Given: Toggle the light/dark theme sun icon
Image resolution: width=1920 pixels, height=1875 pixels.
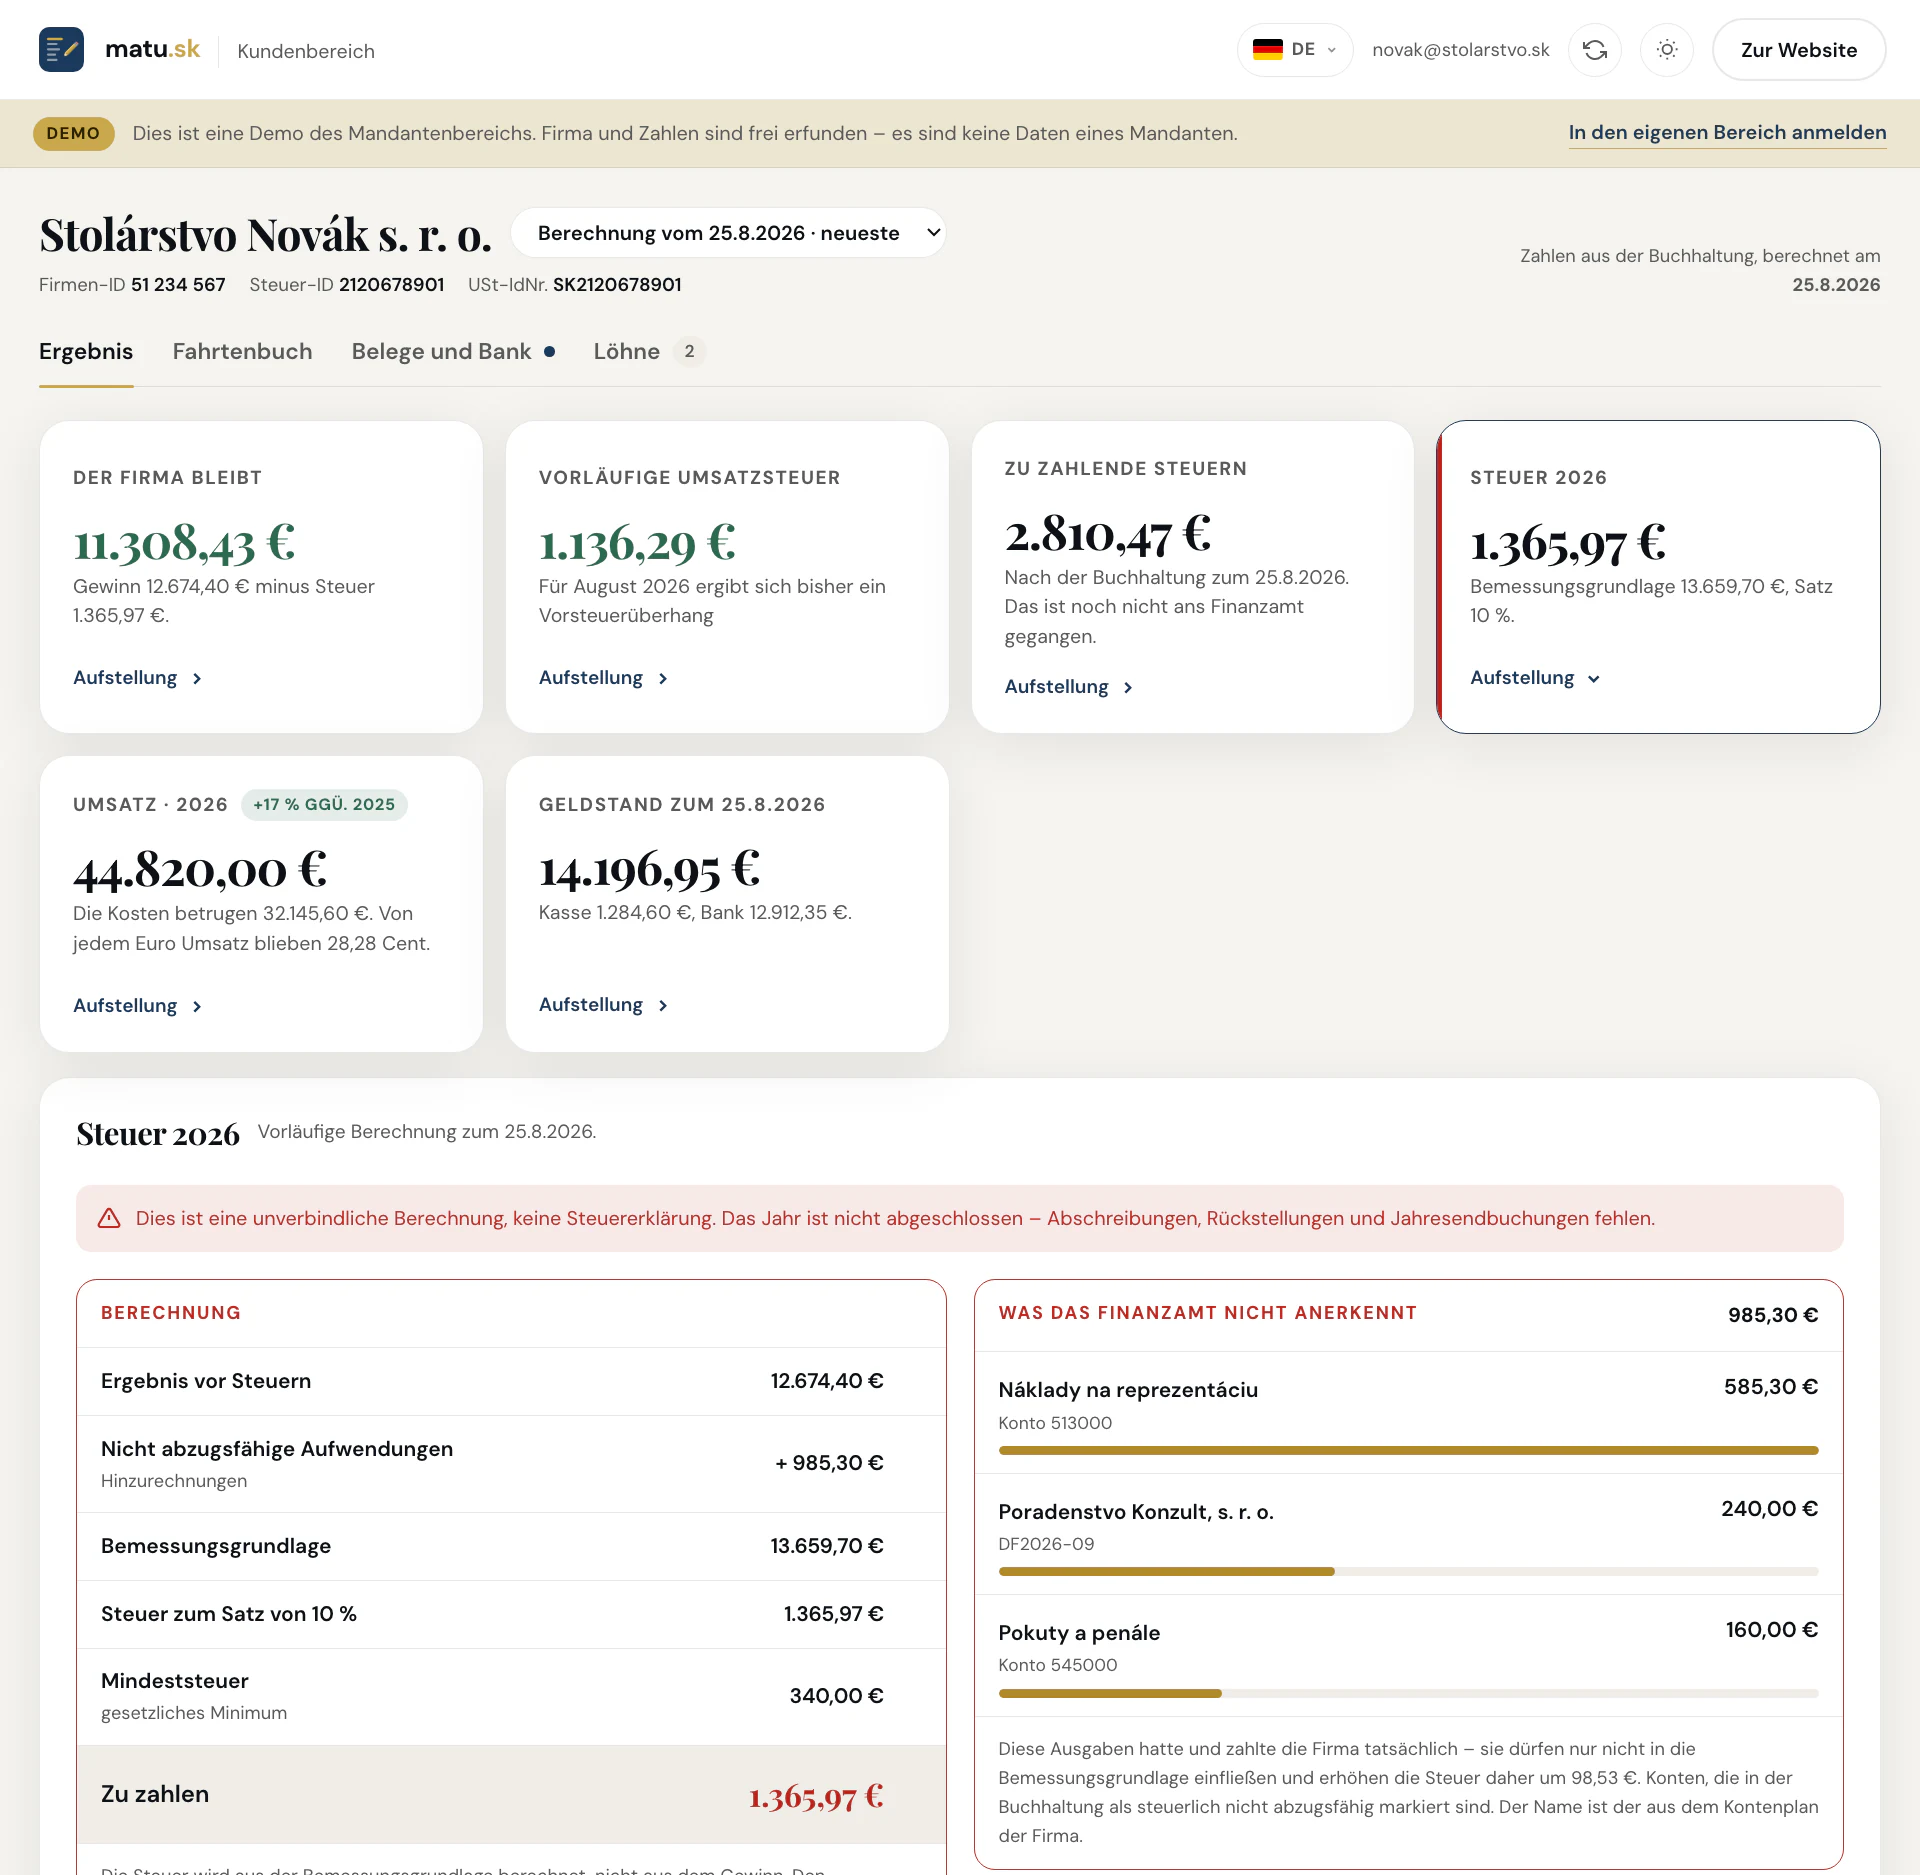Looking at the screenshot, I should 1667,50.
